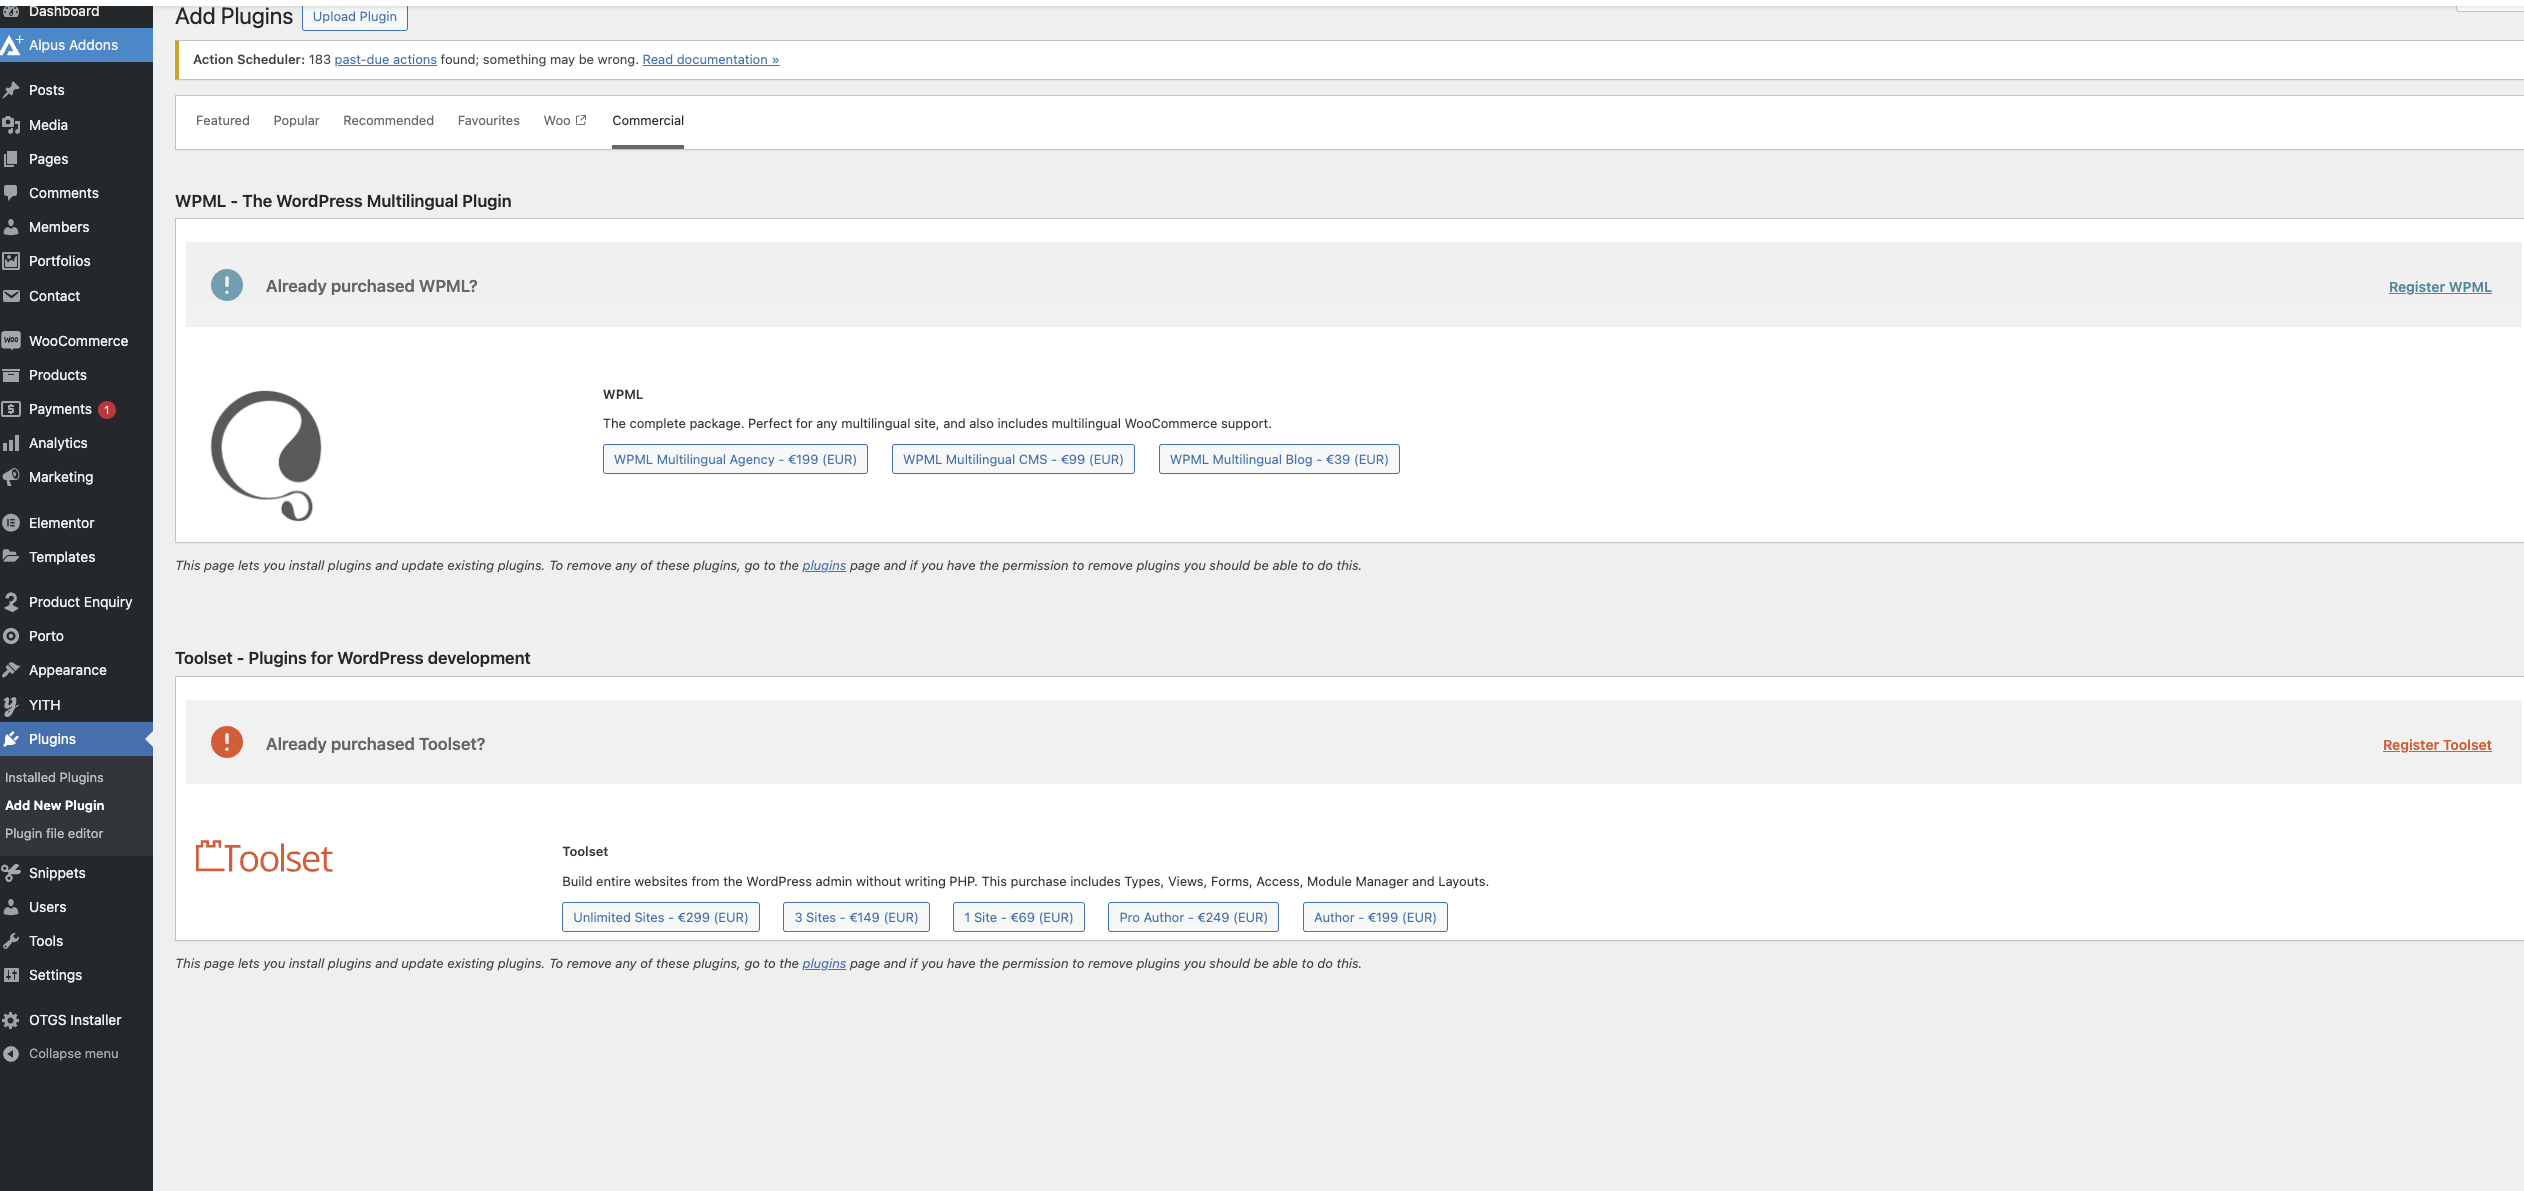This screenshot has width=2524, height=1191.
Task: Click the Portfolios icon
Action: click(12, 261)
